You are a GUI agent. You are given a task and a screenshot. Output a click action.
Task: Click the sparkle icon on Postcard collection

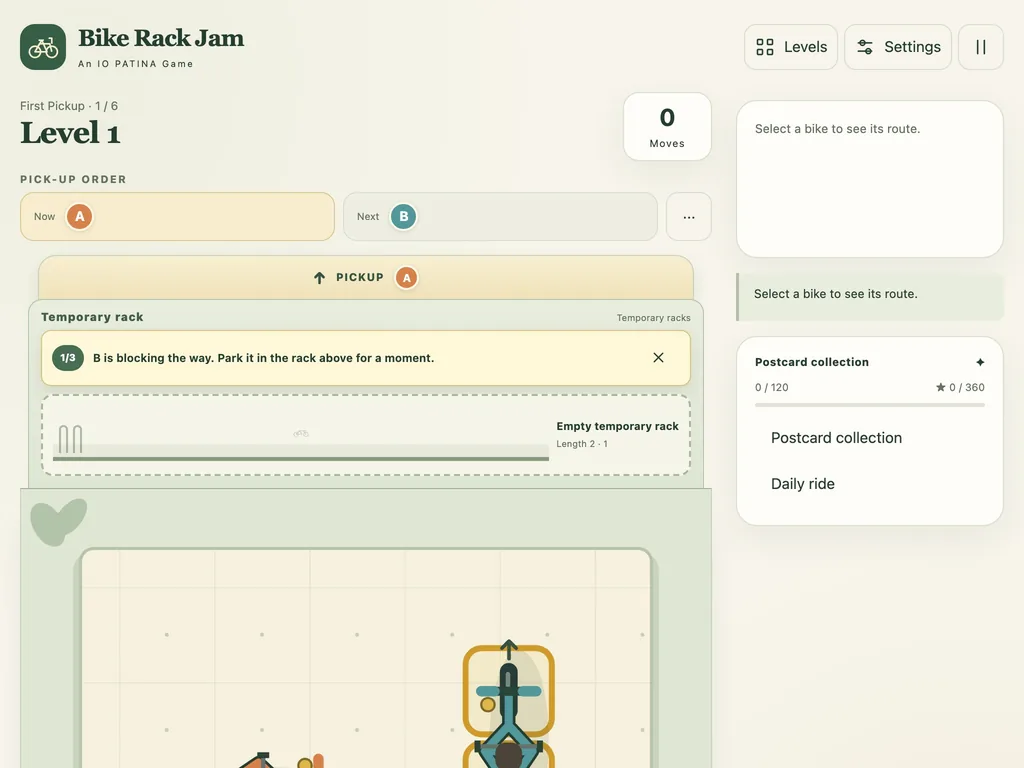[980, 362]
